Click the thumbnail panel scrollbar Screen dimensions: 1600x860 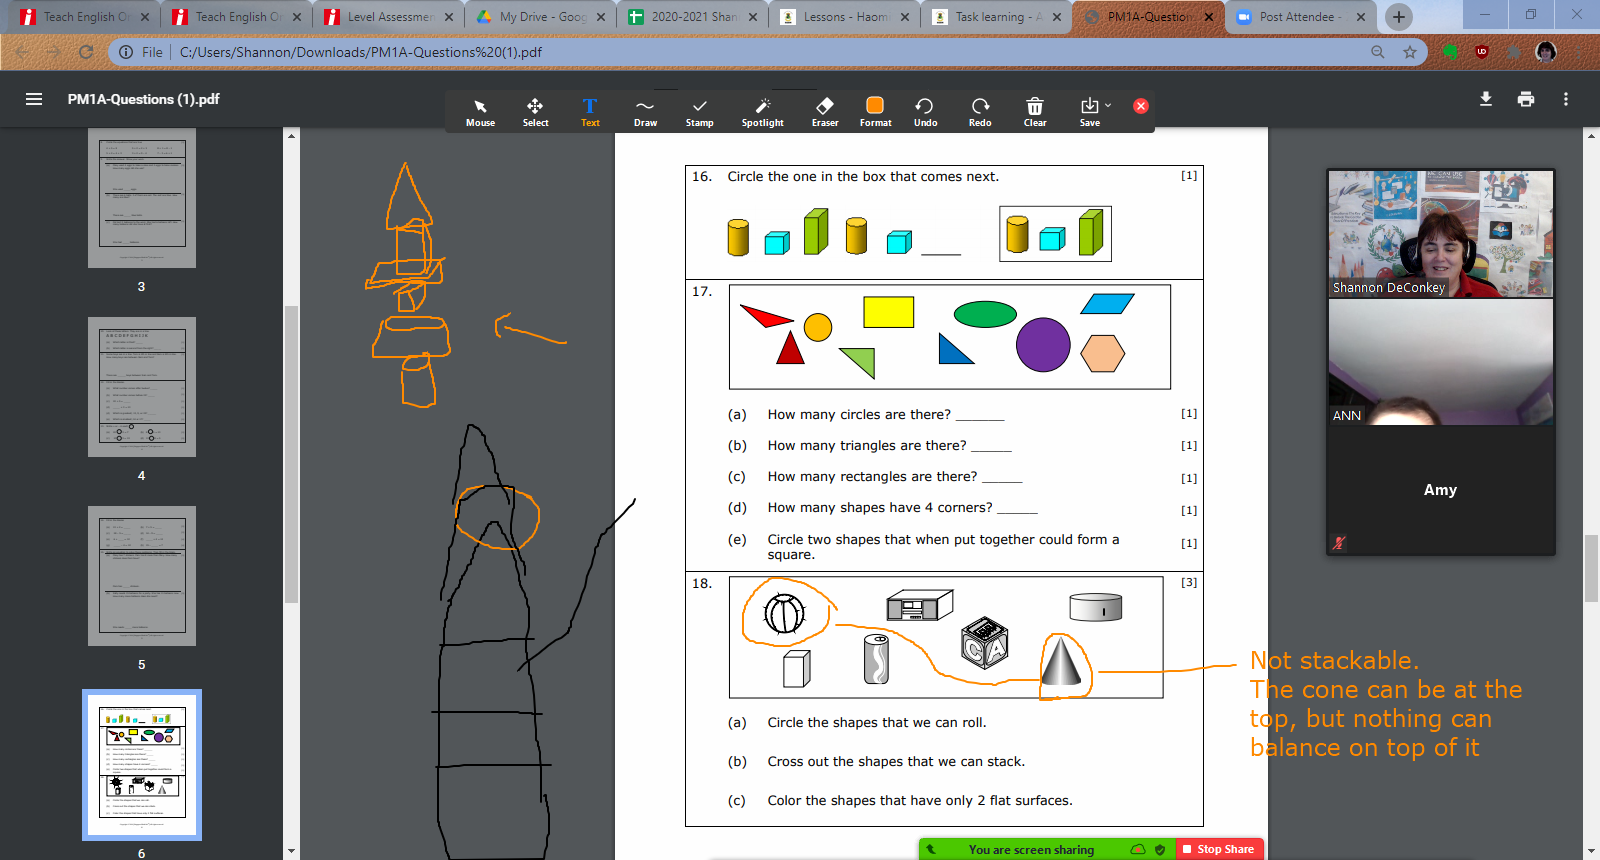point(291,455)
